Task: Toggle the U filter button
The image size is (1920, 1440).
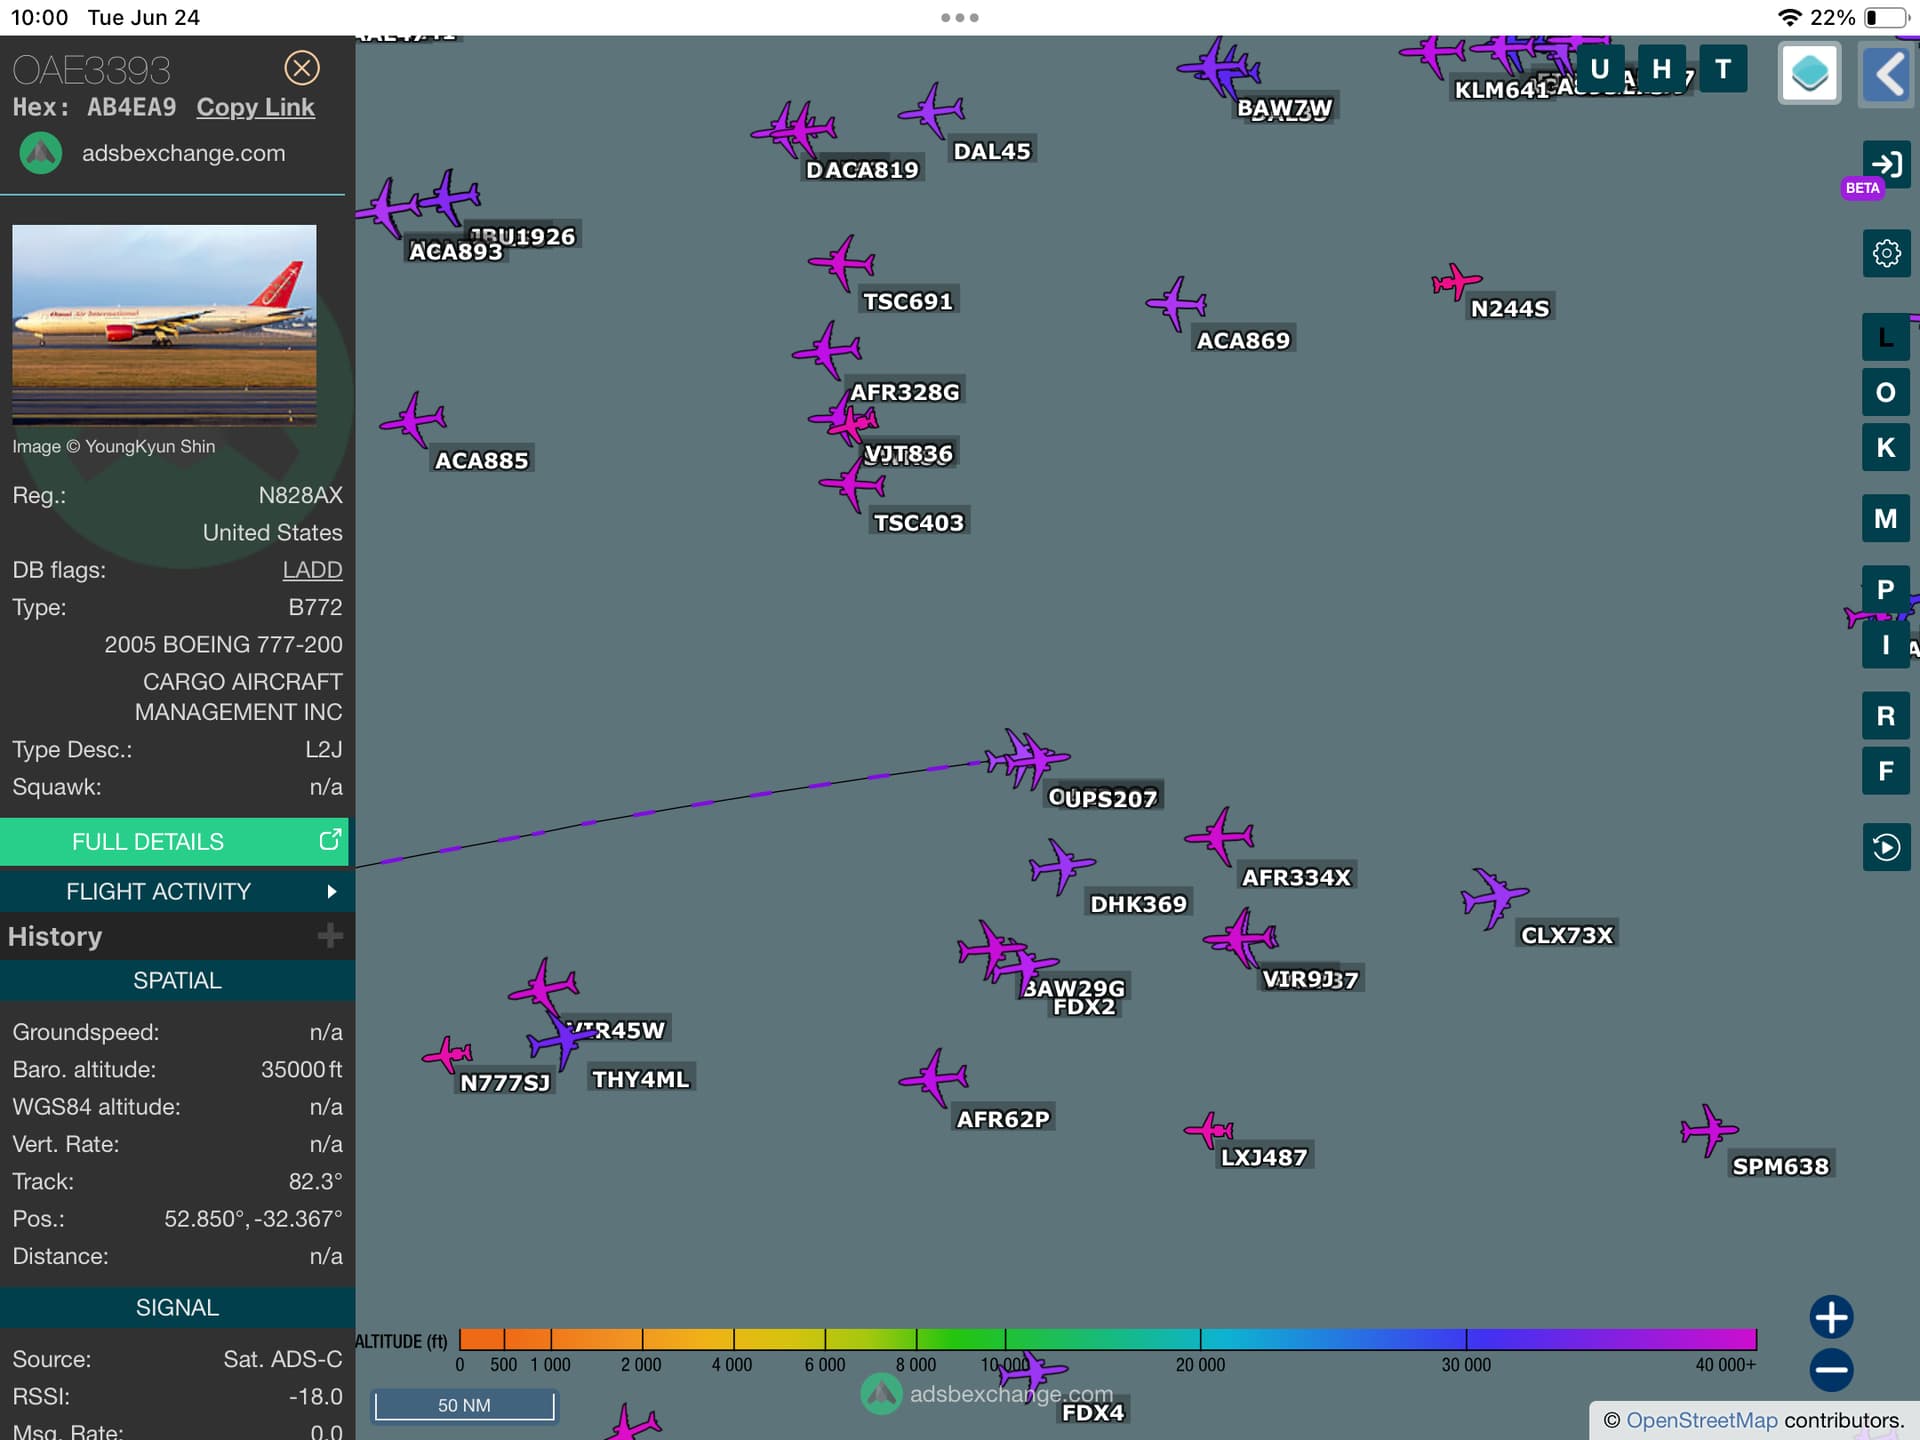Action: 1599,69
